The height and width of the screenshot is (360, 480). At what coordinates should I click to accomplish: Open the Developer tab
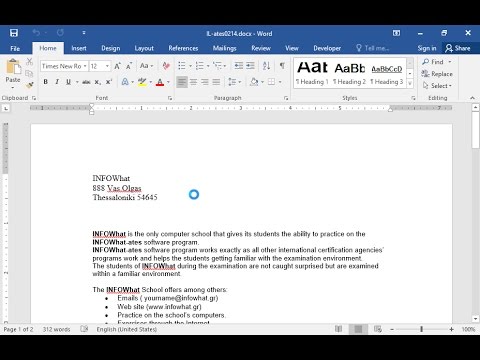pos(327,48)
